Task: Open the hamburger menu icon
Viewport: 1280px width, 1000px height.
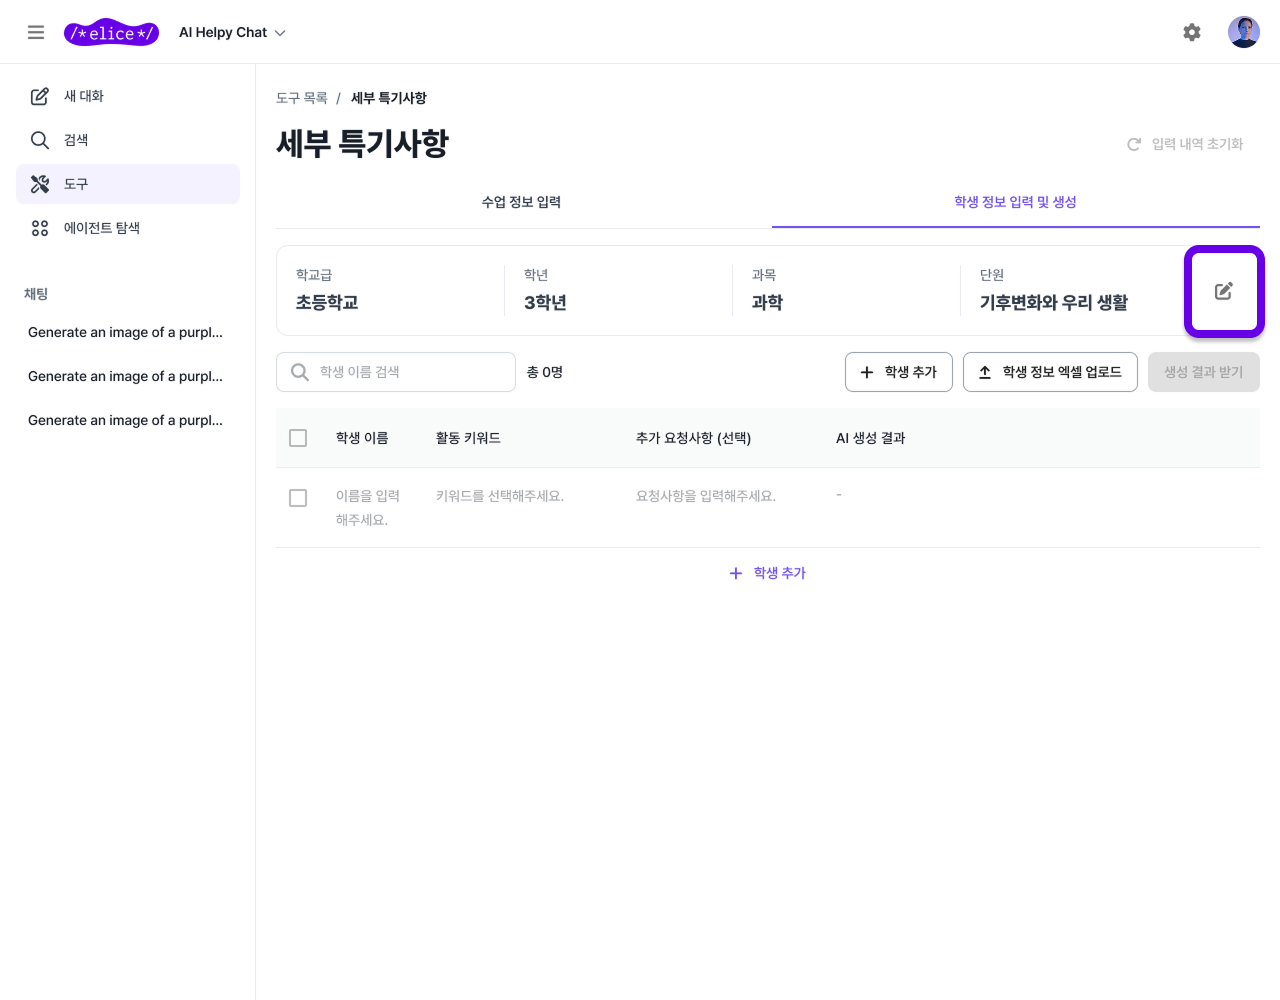Action: coord(36,32)
